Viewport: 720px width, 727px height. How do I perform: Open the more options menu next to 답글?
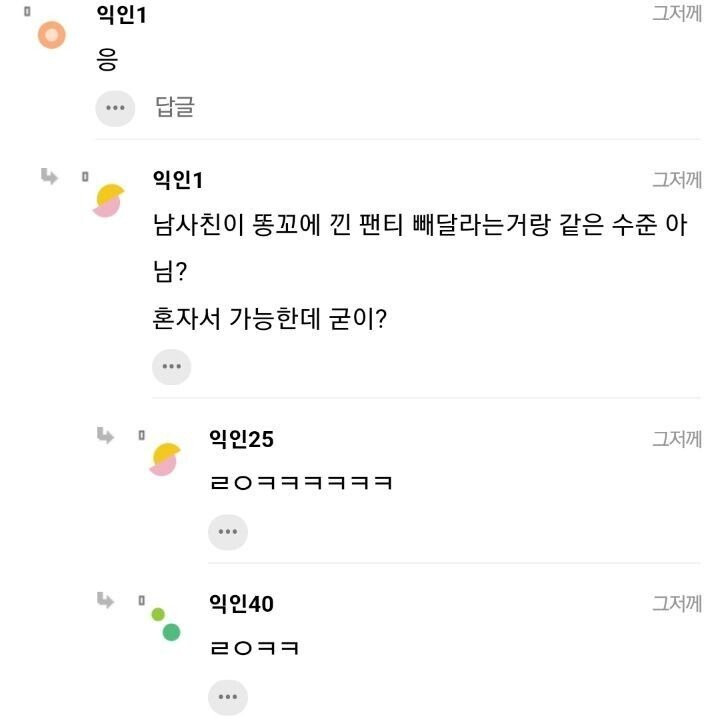click(x=115, y=108)
